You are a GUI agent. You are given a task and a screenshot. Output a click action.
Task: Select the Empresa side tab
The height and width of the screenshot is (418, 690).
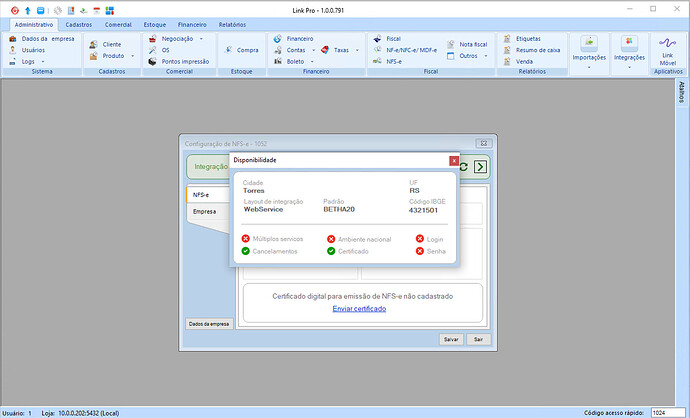pyautogui.click(x=205, y=212)
